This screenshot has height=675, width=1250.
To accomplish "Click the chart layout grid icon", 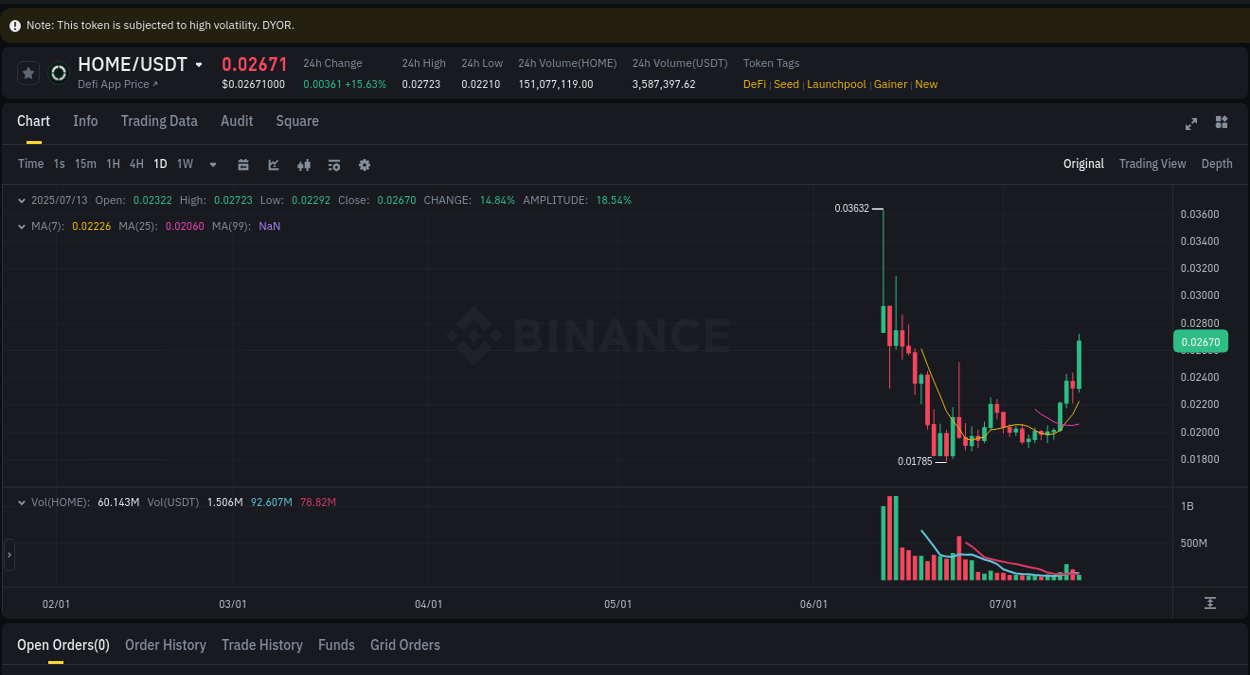I will (x=1221, y=123).
